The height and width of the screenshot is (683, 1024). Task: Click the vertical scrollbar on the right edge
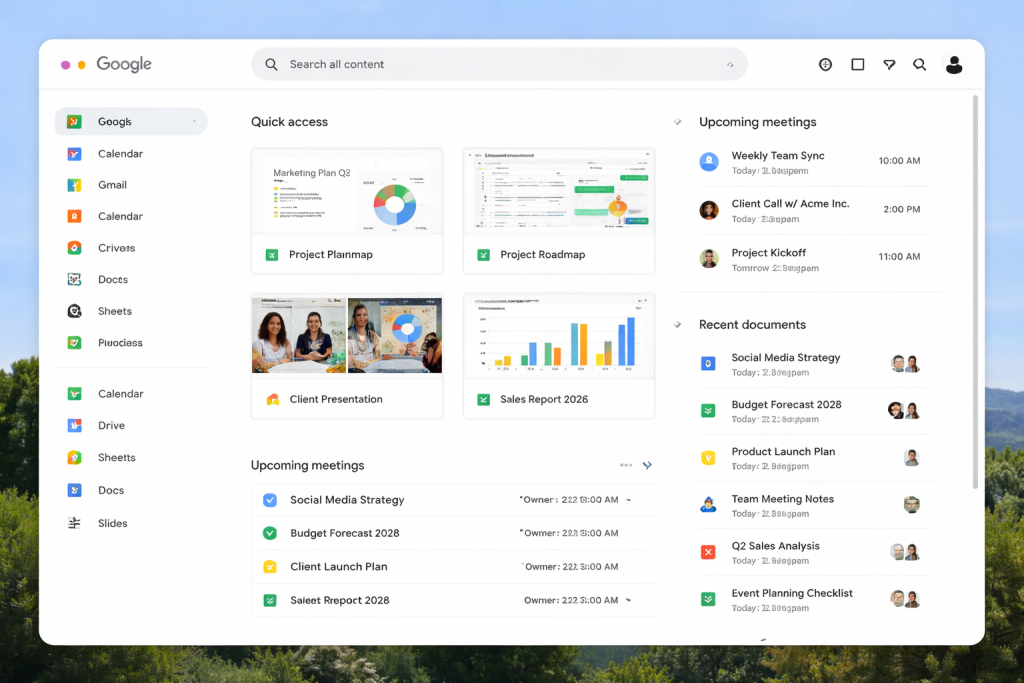coord(976,290)
